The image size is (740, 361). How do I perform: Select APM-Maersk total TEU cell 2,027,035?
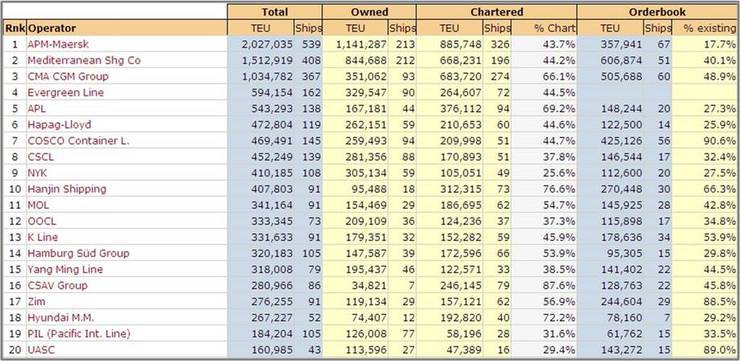(x=267, y=44)
